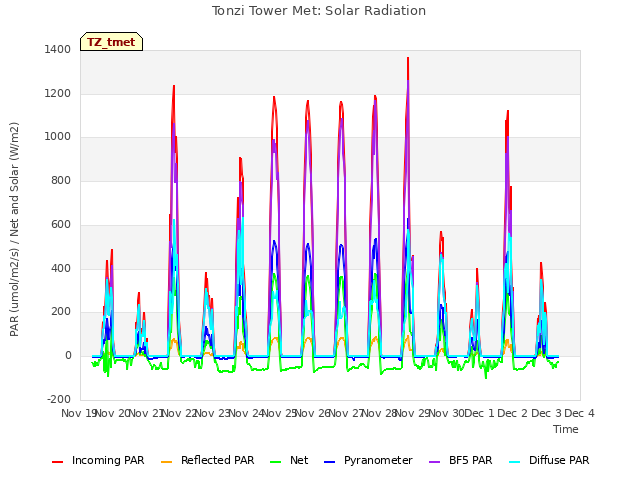The width and height of the screenshot is (640, 480).
Task: Click the highest Incoming PAR peak near Nov 29
Action: [408, 58]
